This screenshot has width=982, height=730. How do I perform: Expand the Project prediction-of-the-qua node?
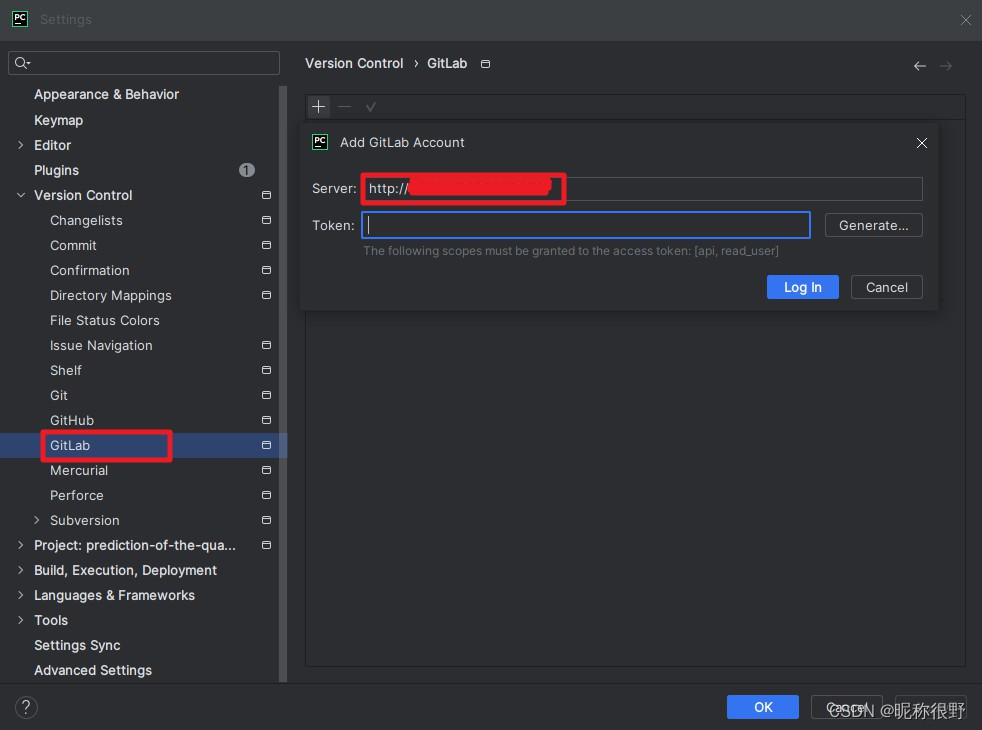click(21, 545)
